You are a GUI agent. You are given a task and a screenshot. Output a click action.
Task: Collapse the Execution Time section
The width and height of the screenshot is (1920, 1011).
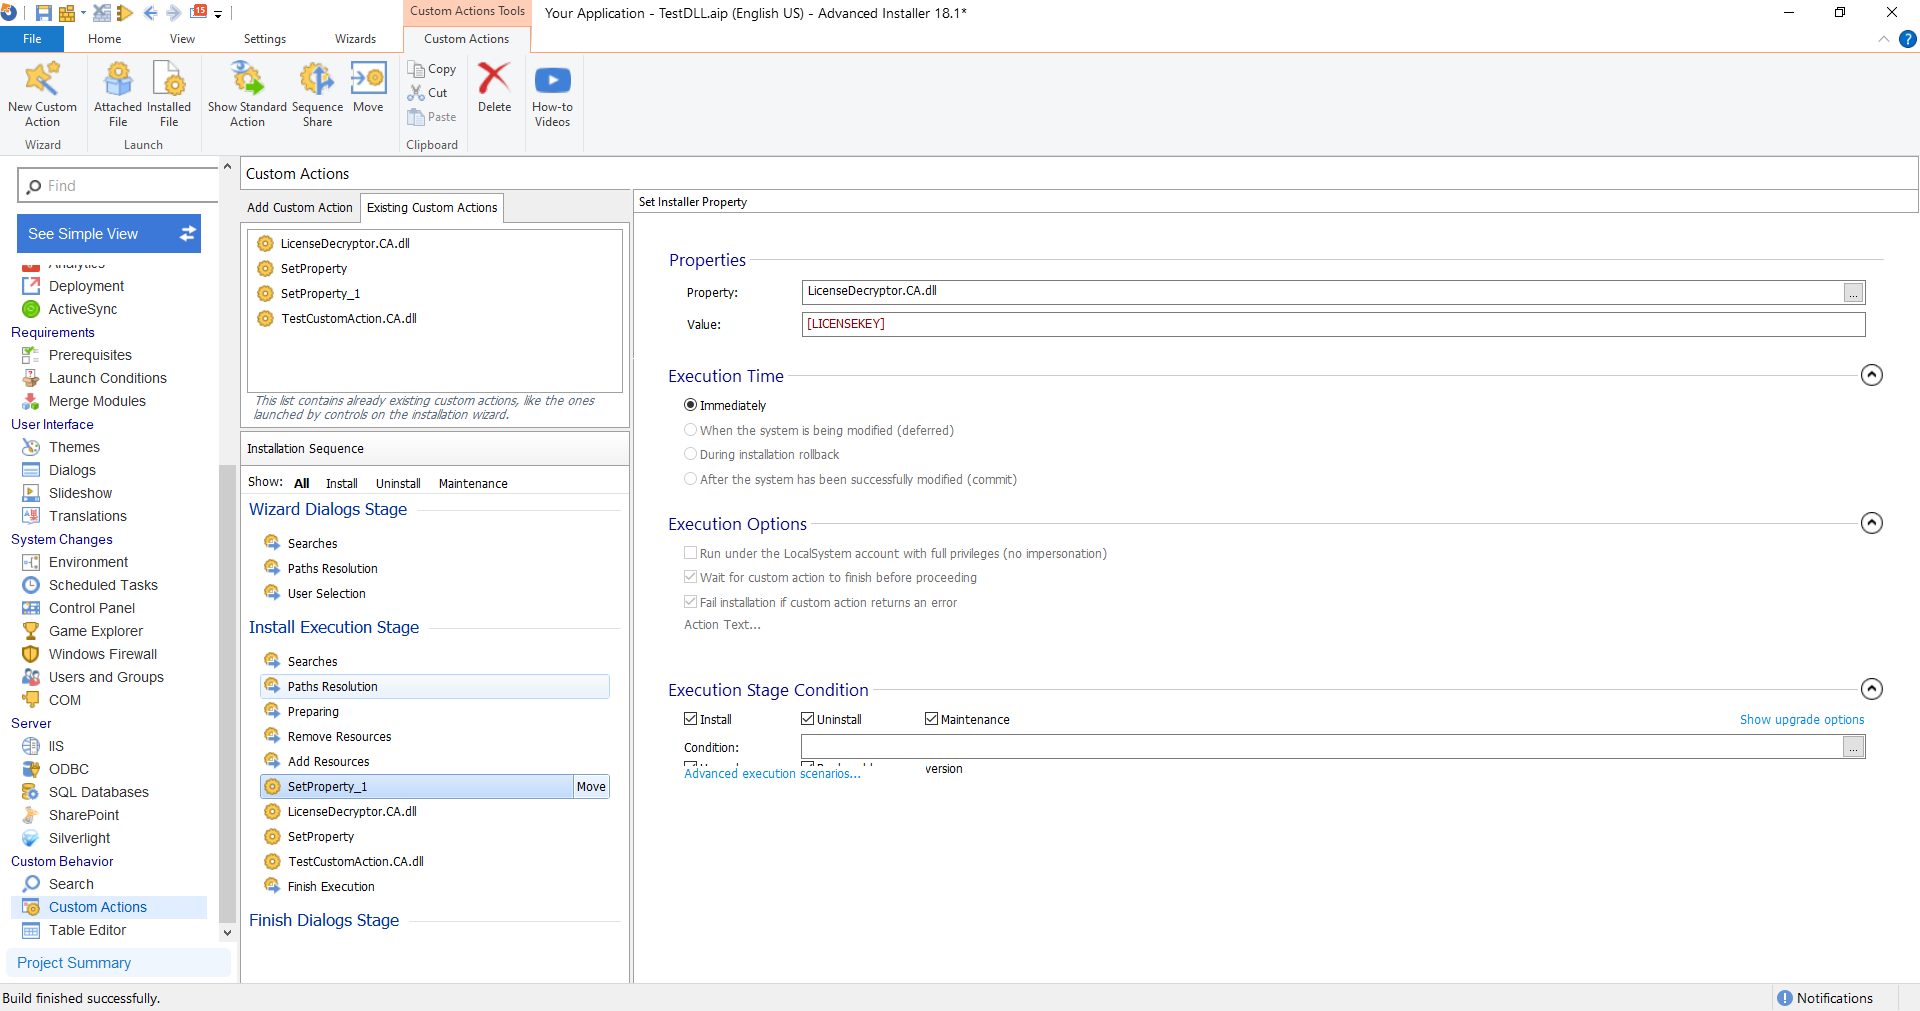tap(1871, 375)
